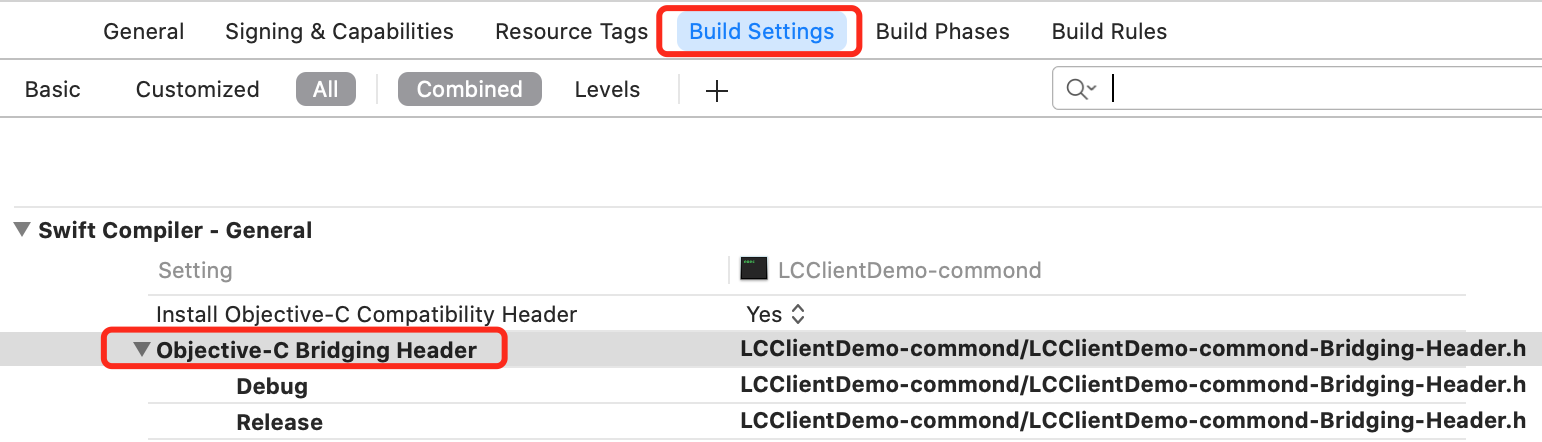
Task: Select the Debug bridging header value
Action: tap(1132, 385)
